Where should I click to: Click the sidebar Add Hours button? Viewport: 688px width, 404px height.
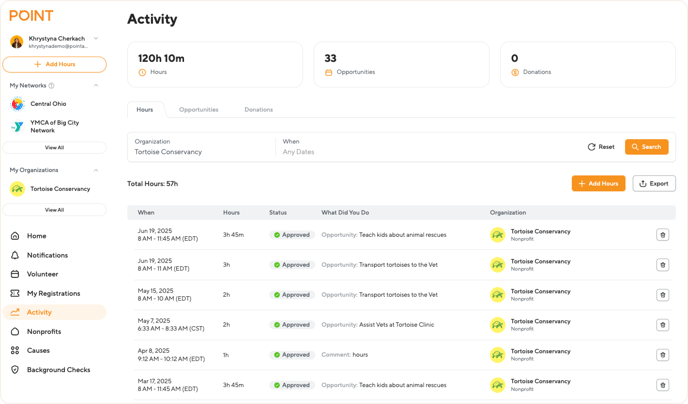(54, 64)
